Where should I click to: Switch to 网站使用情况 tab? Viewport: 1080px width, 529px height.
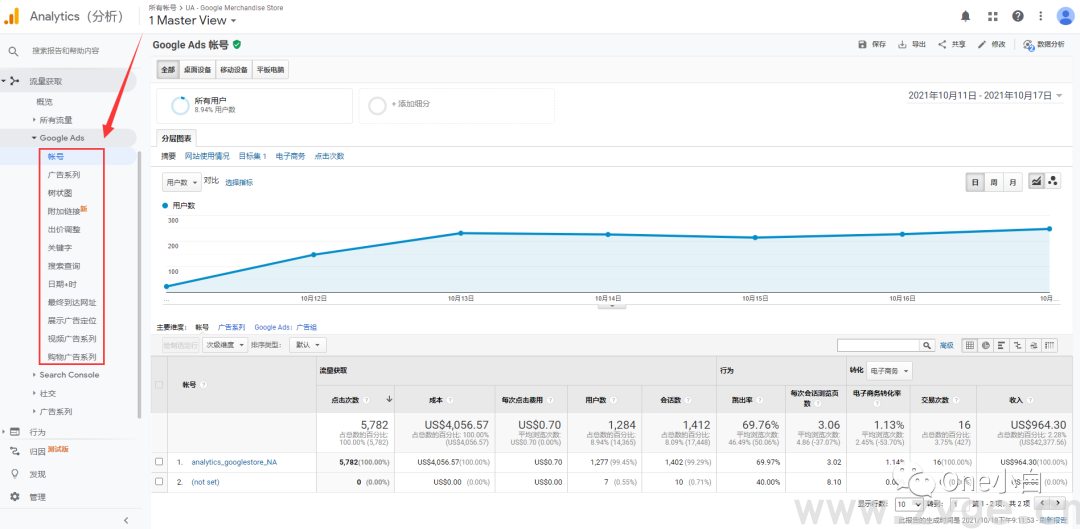tap(207, 156)
